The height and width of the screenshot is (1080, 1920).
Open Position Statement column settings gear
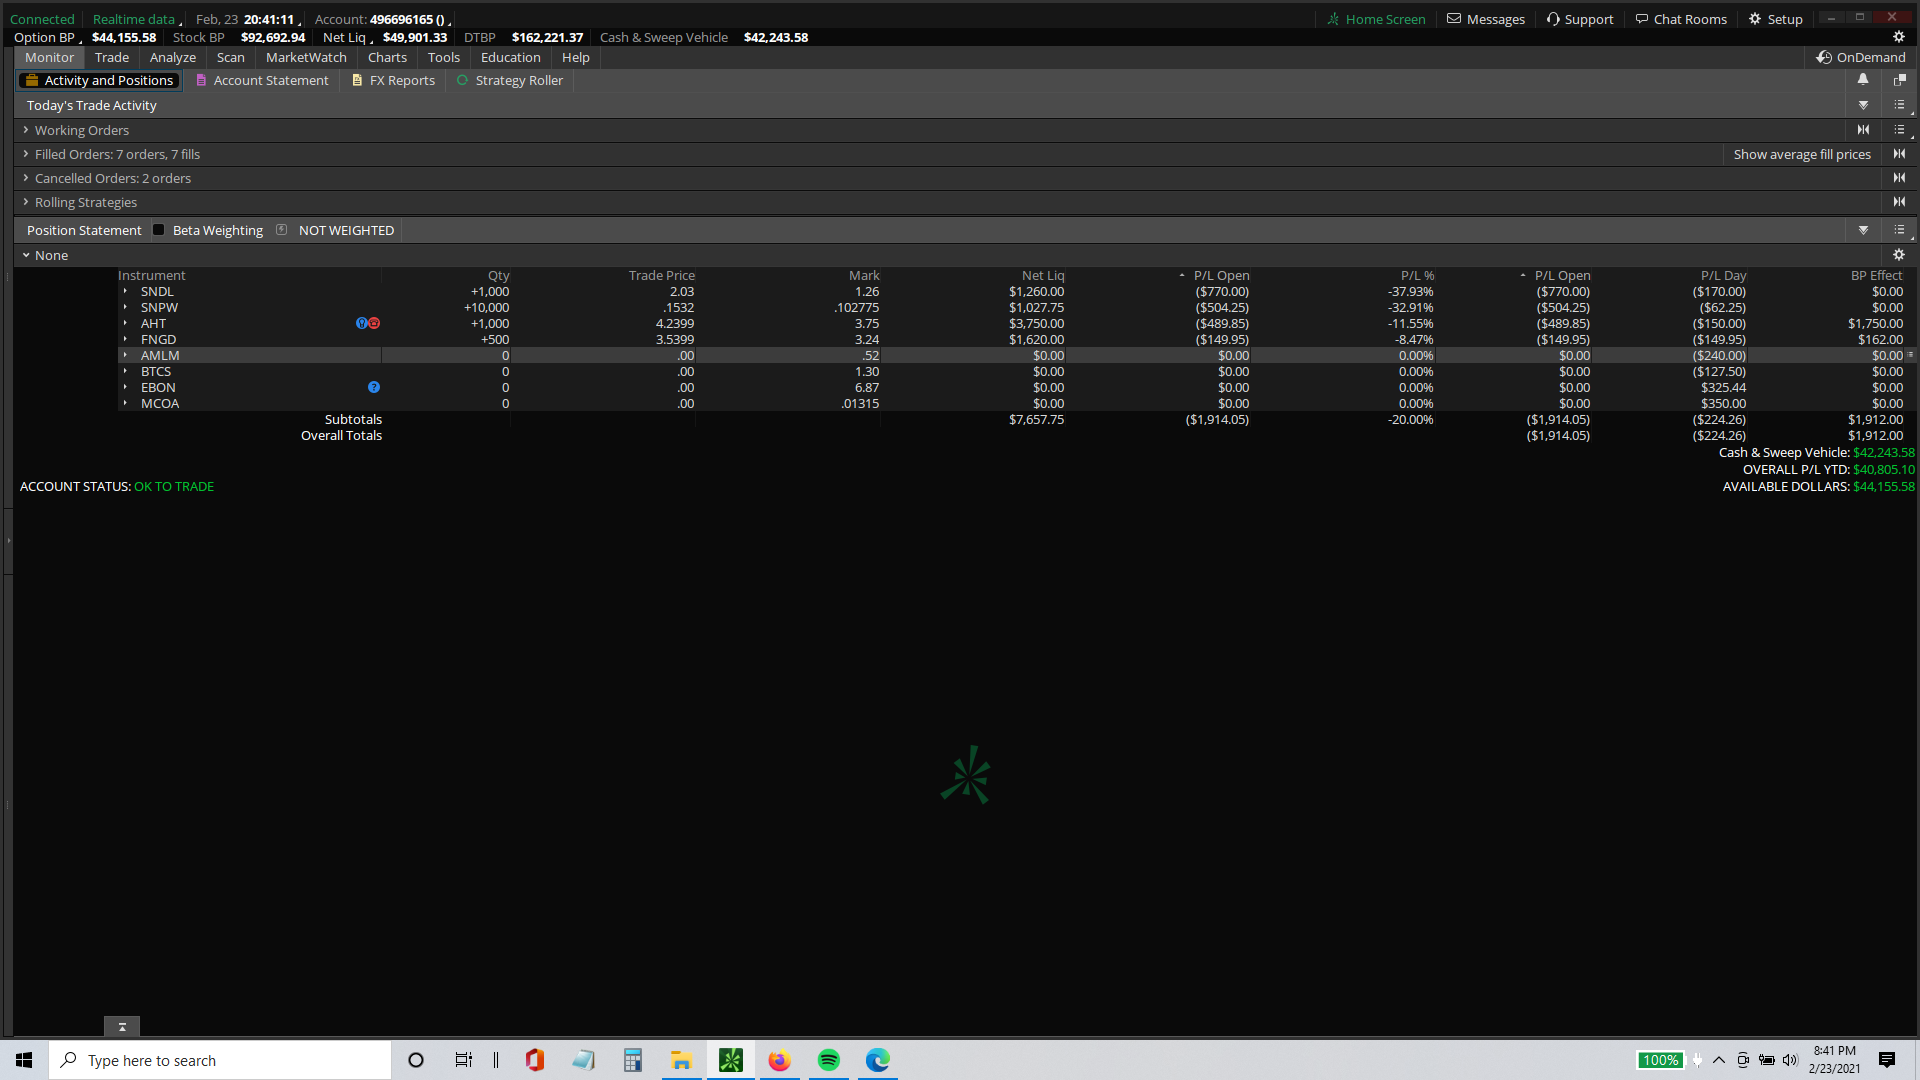(x=1899, y=255)
